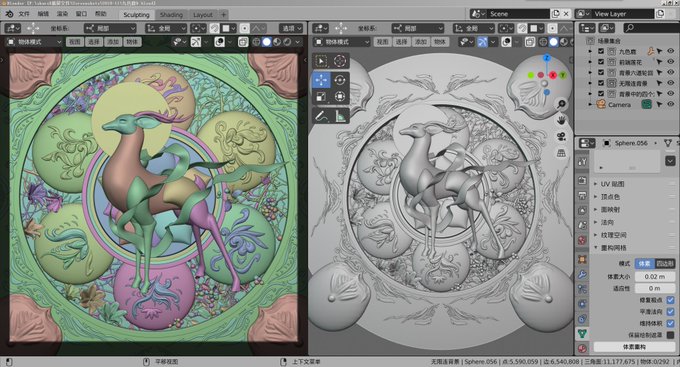Viewport: 680px width, 367px height.
Task: Open left viewport pivot/snapping 全局 dropdown
Action: (167, 29)
